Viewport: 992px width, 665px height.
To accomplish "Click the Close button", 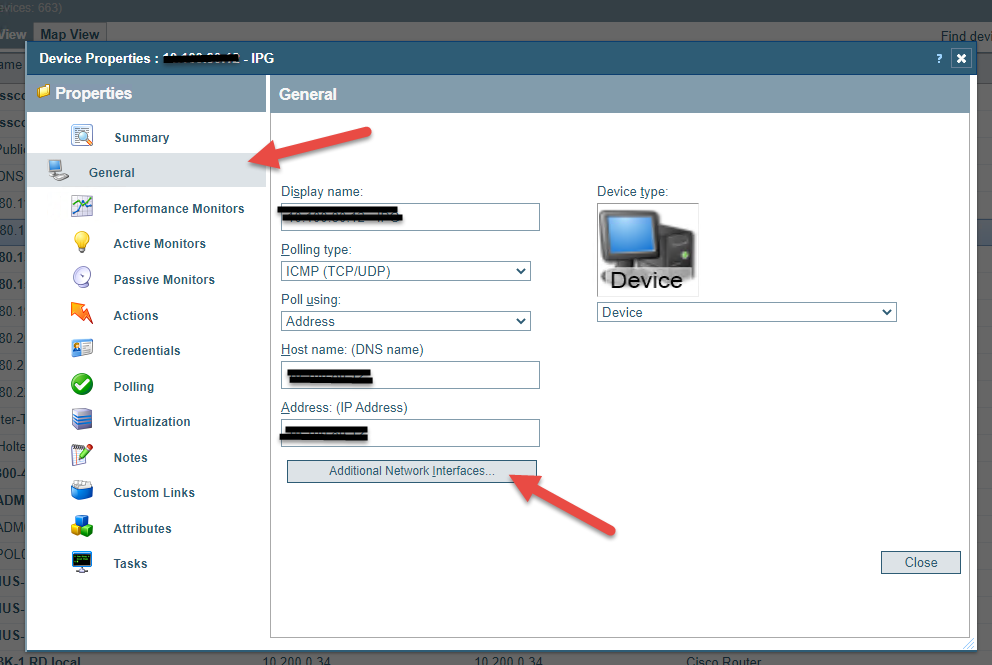I will 921,562.
